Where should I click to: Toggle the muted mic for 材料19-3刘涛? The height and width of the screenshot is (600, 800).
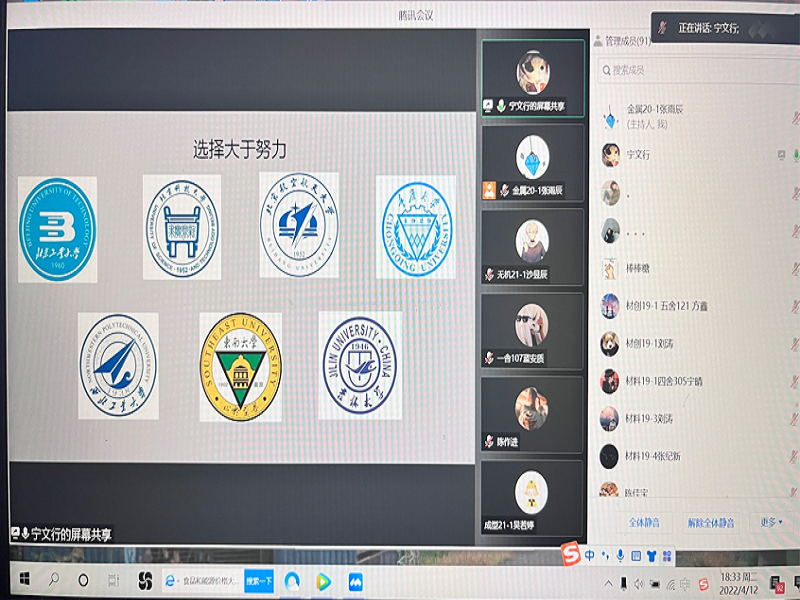(795, 418)
